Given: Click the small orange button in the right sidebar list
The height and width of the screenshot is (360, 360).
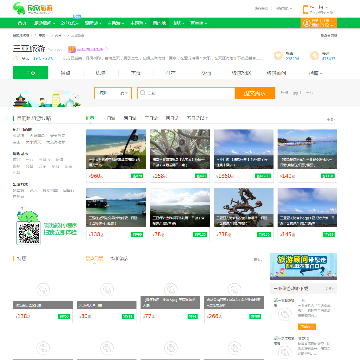Looking at the screenshot, I should point(307,327).
